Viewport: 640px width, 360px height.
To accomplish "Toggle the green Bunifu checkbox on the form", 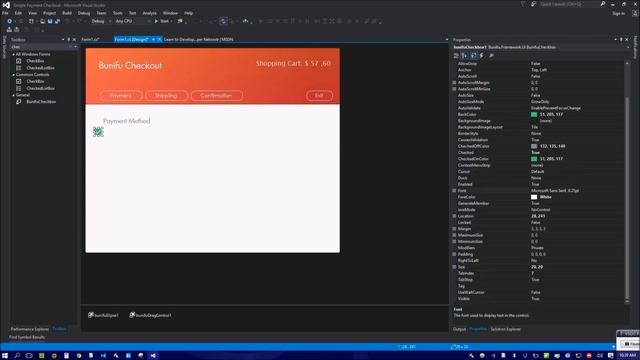I will 98,131.
